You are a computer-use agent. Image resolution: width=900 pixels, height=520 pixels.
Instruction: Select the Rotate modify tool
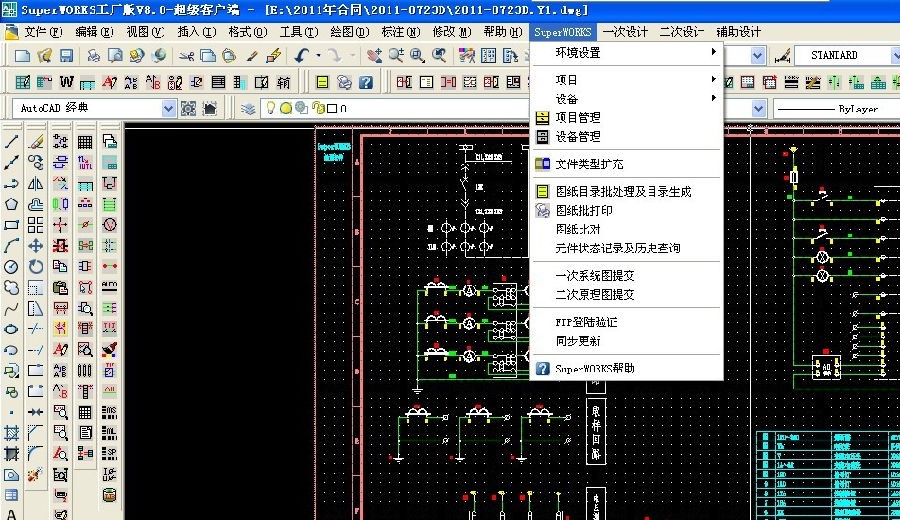36,267
